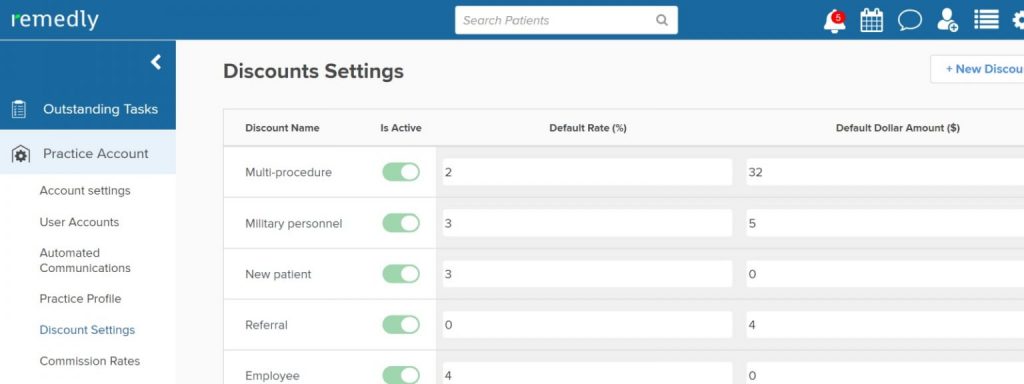The image size is (1024, 384).
Task: Click the Referral discount name
Action: pos(266,325)
